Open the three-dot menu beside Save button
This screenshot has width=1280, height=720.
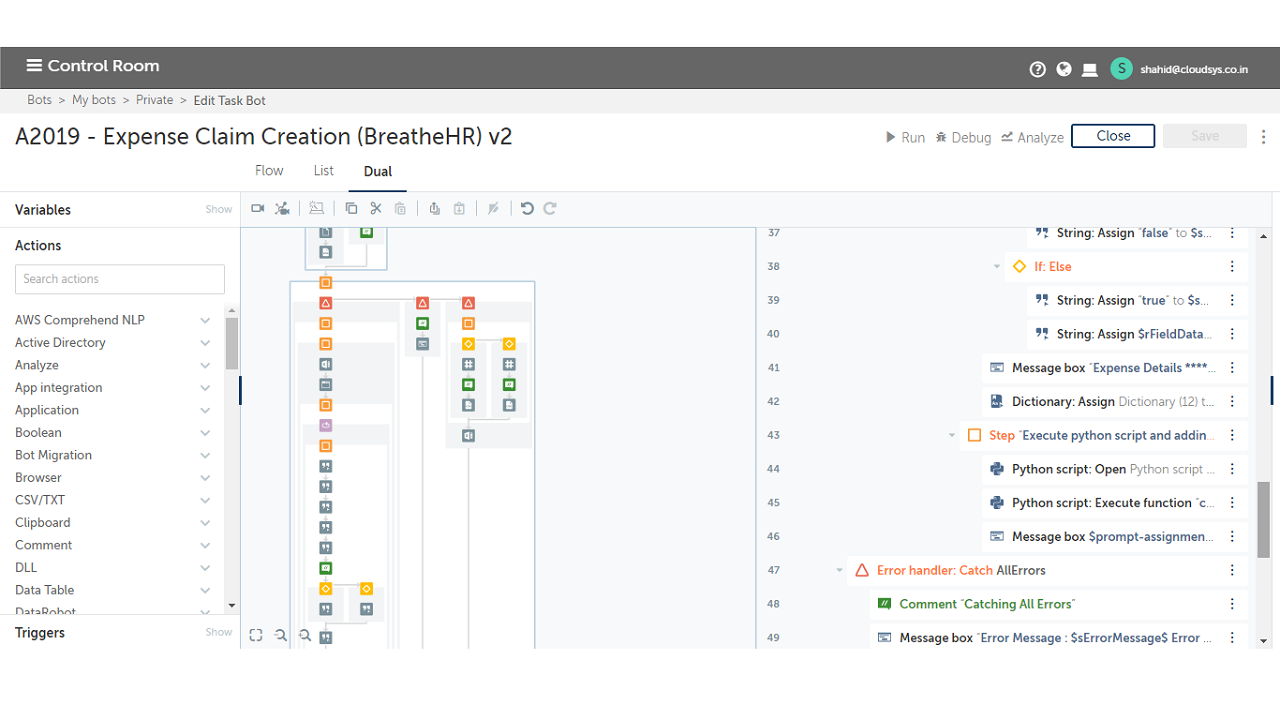click(x=1264, y=137)
